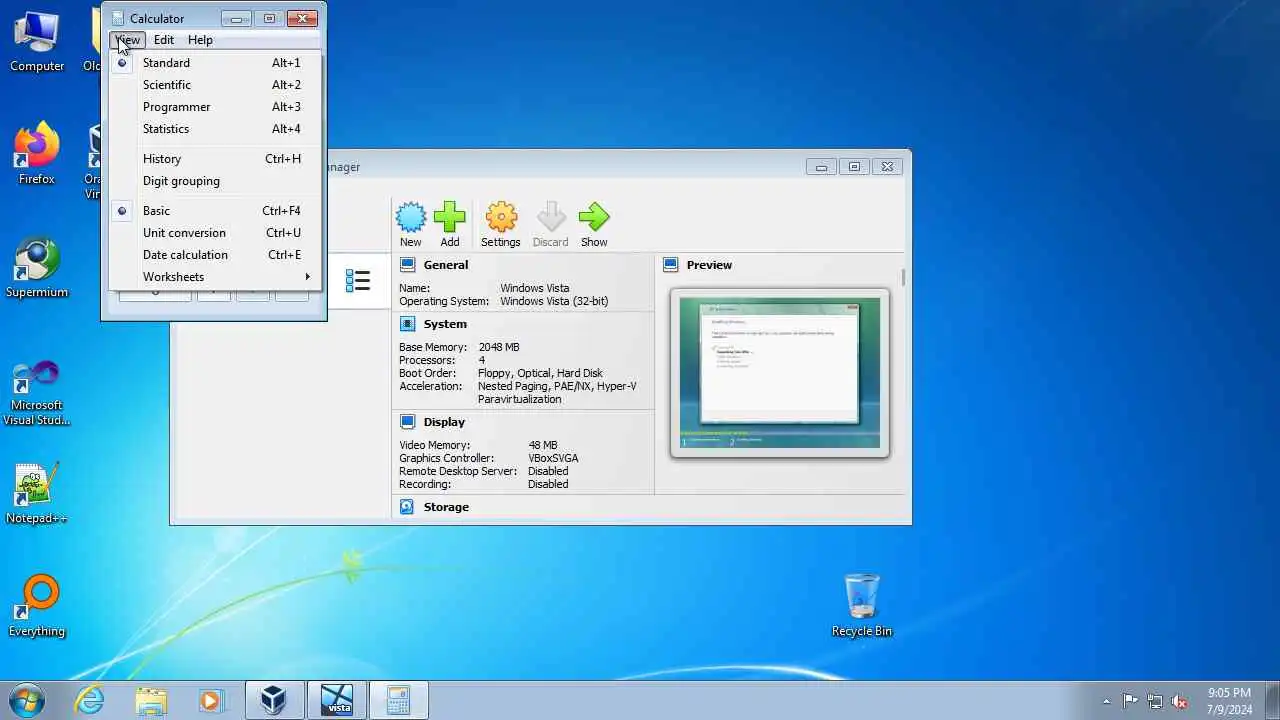Click the Windows Vista preview thumbnail

(780, 373)
